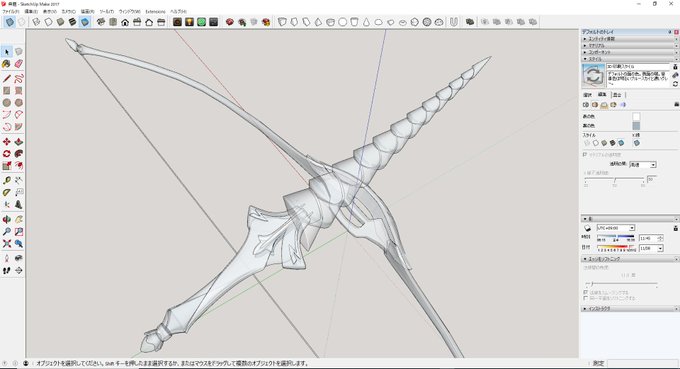Viewport: 680px width, 369px height.
Task: Switch to the 選択 tab in Styles
Action: 588,95
